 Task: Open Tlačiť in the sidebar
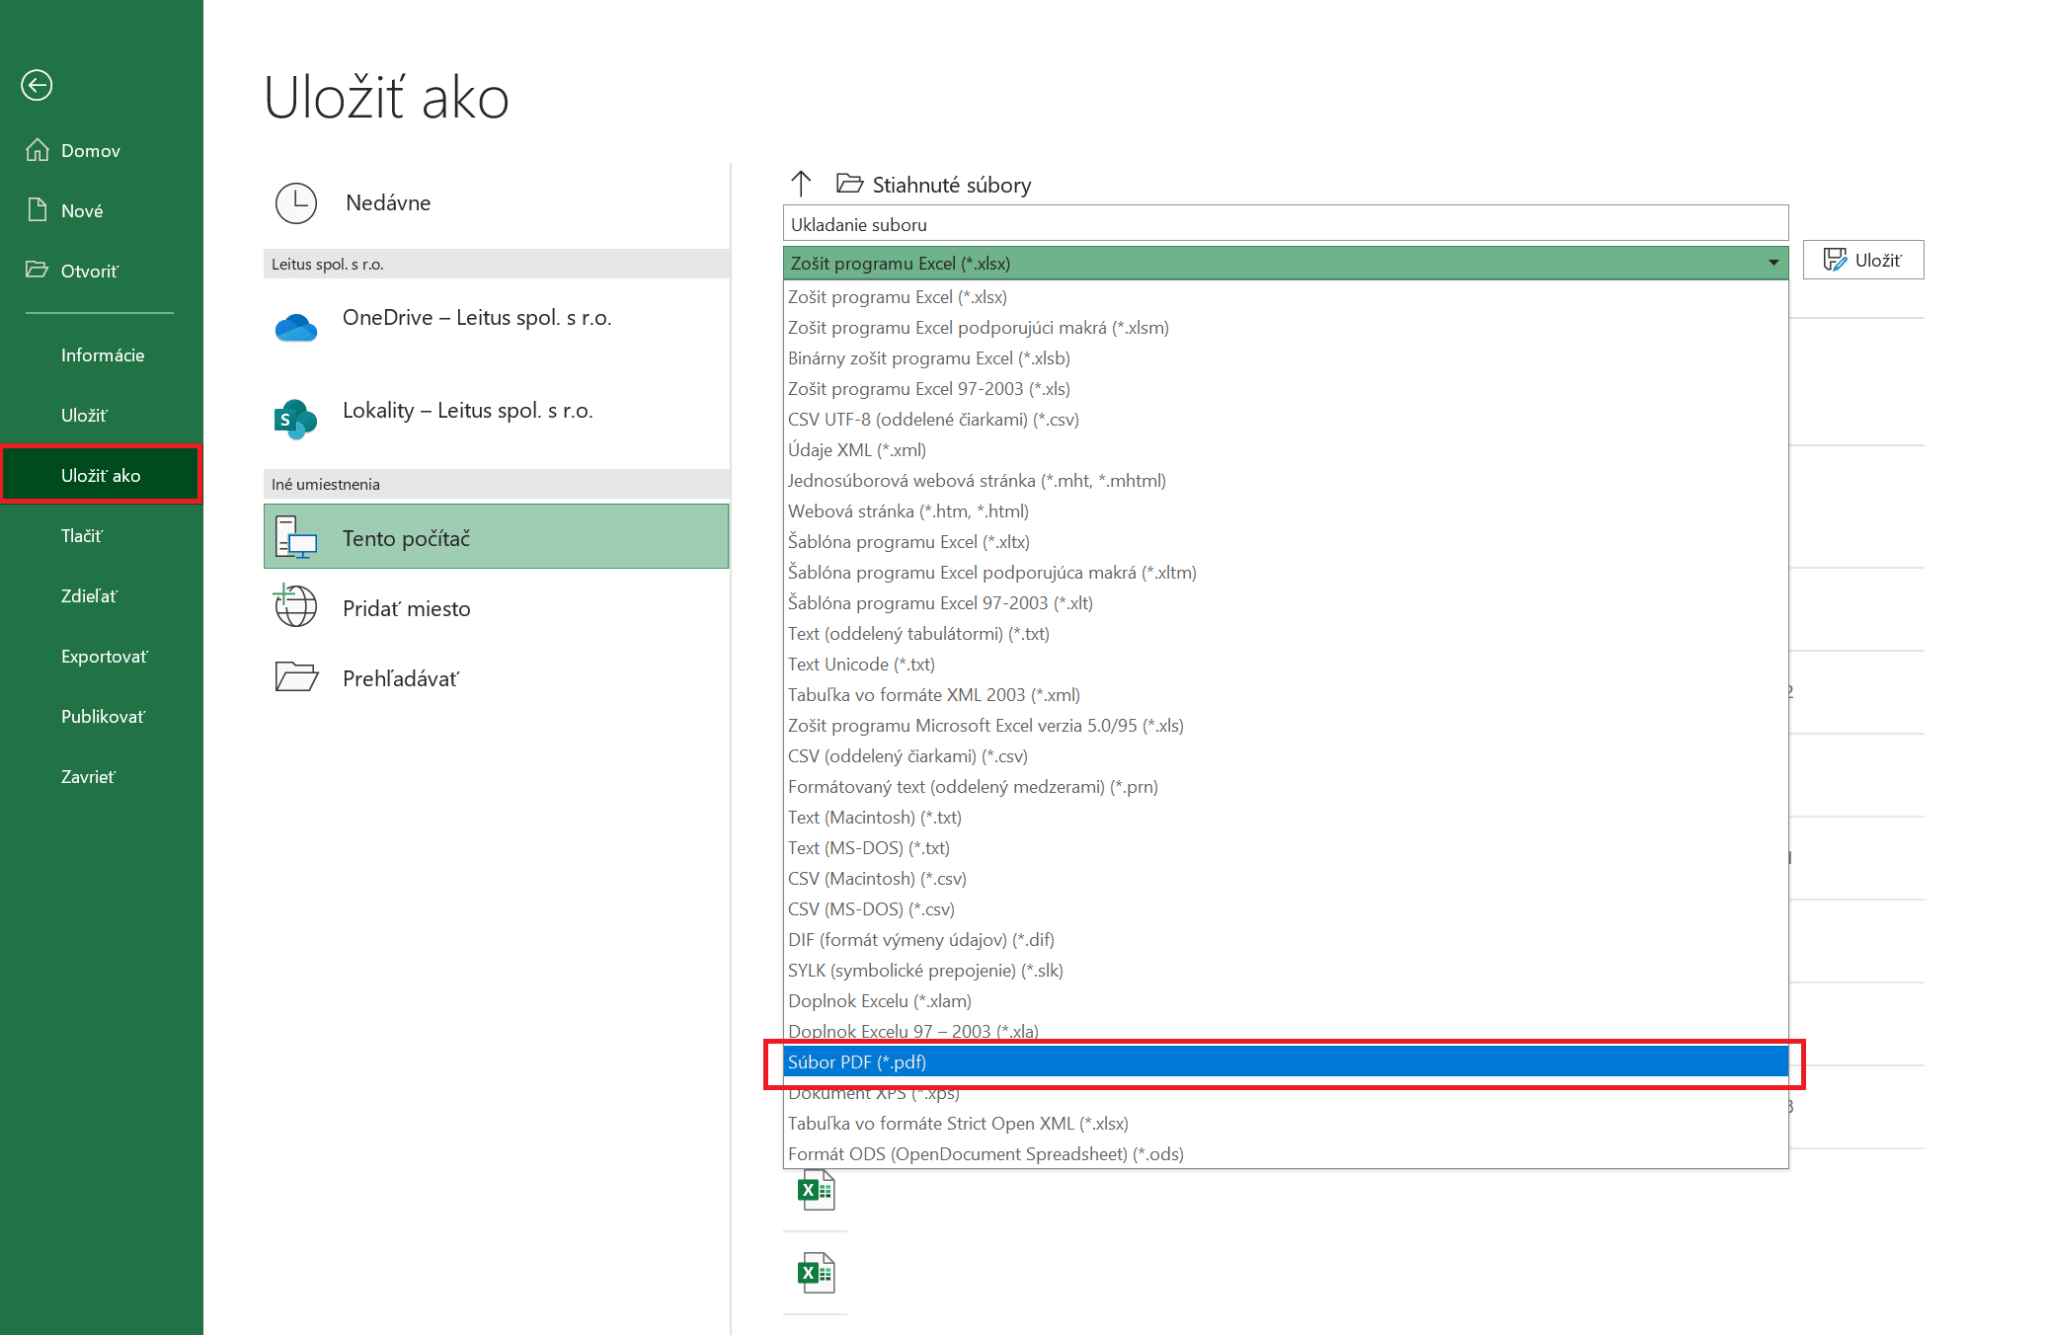pyautogui.click(x=81, y=535)
